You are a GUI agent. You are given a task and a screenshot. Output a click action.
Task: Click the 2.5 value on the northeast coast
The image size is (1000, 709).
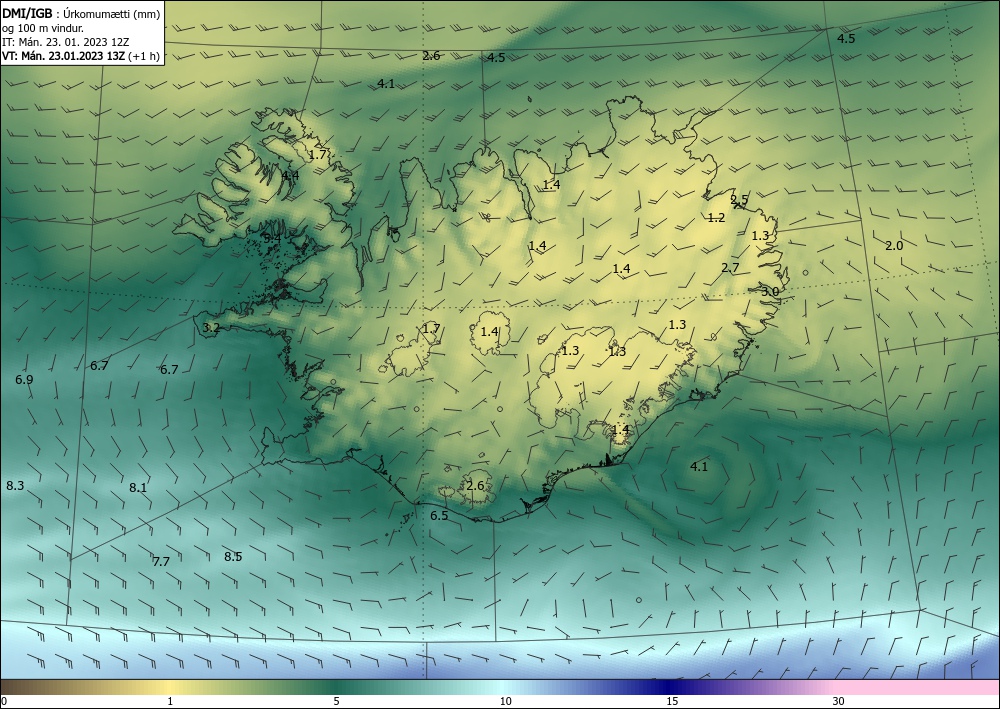(739, 199)
